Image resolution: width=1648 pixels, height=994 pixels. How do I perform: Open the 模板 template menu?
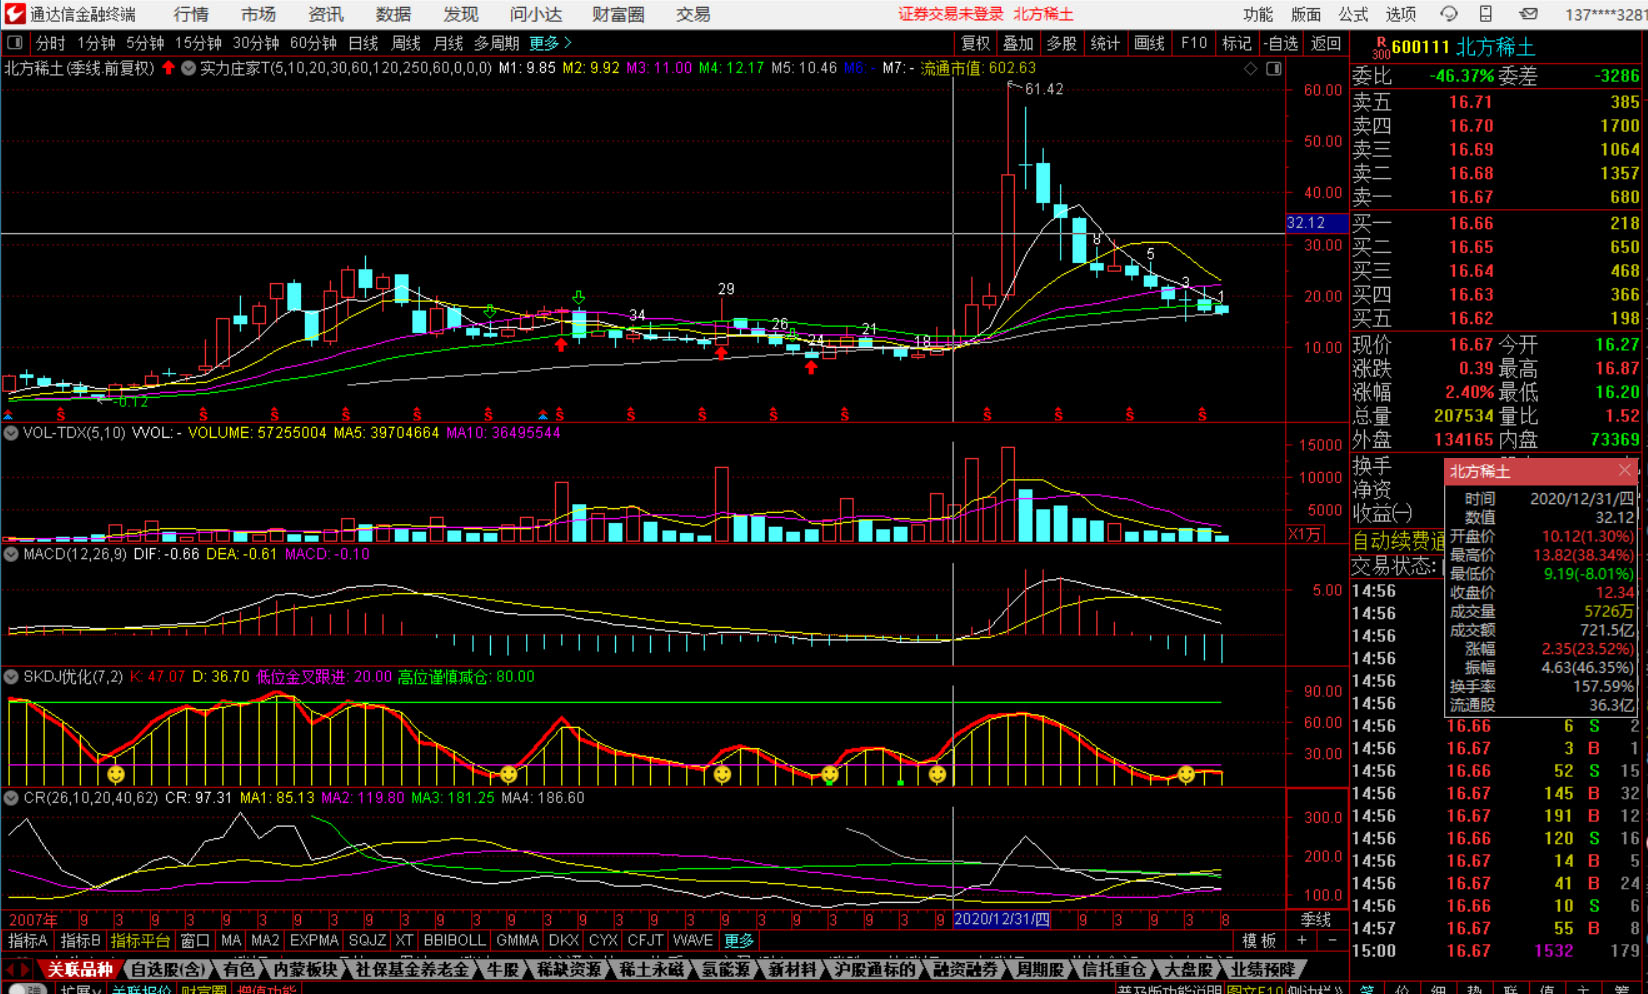click(1258, 940)
